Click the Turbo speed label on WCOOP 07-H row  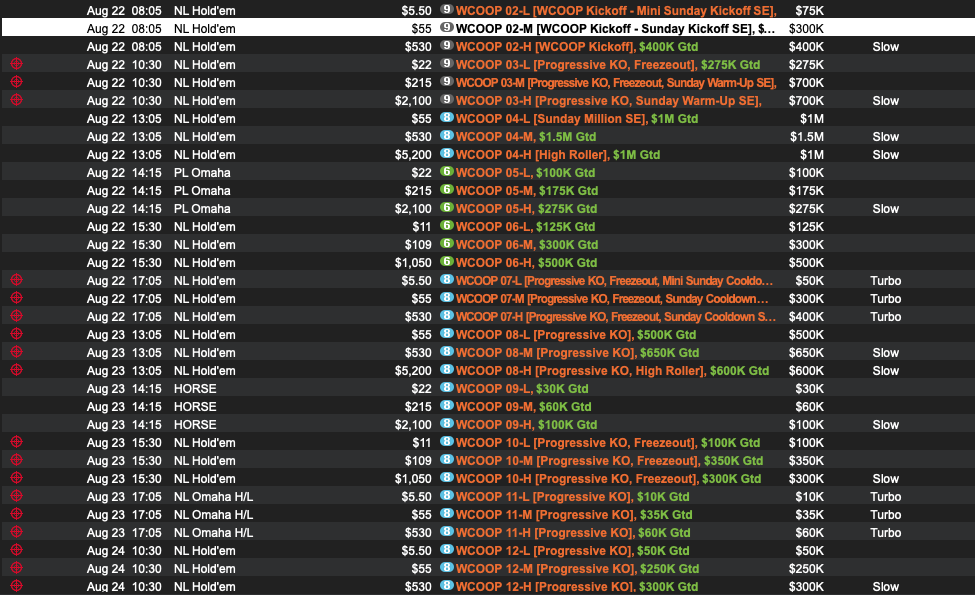click(x=885, y=317)
